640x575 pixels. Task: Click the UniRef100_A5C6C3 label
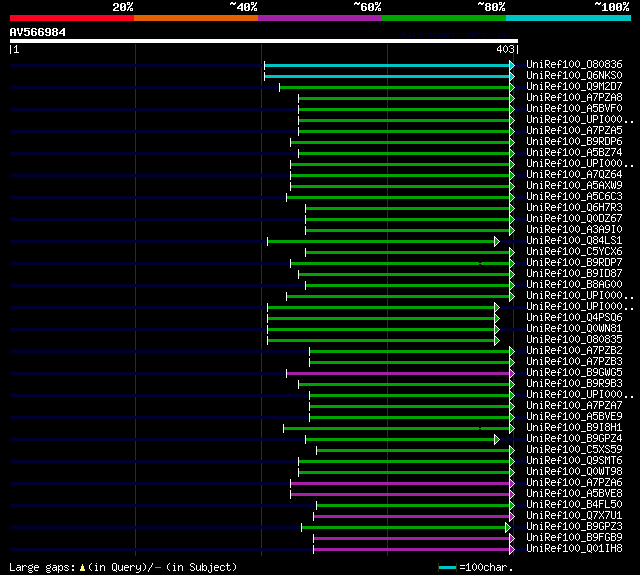[574, 197]
